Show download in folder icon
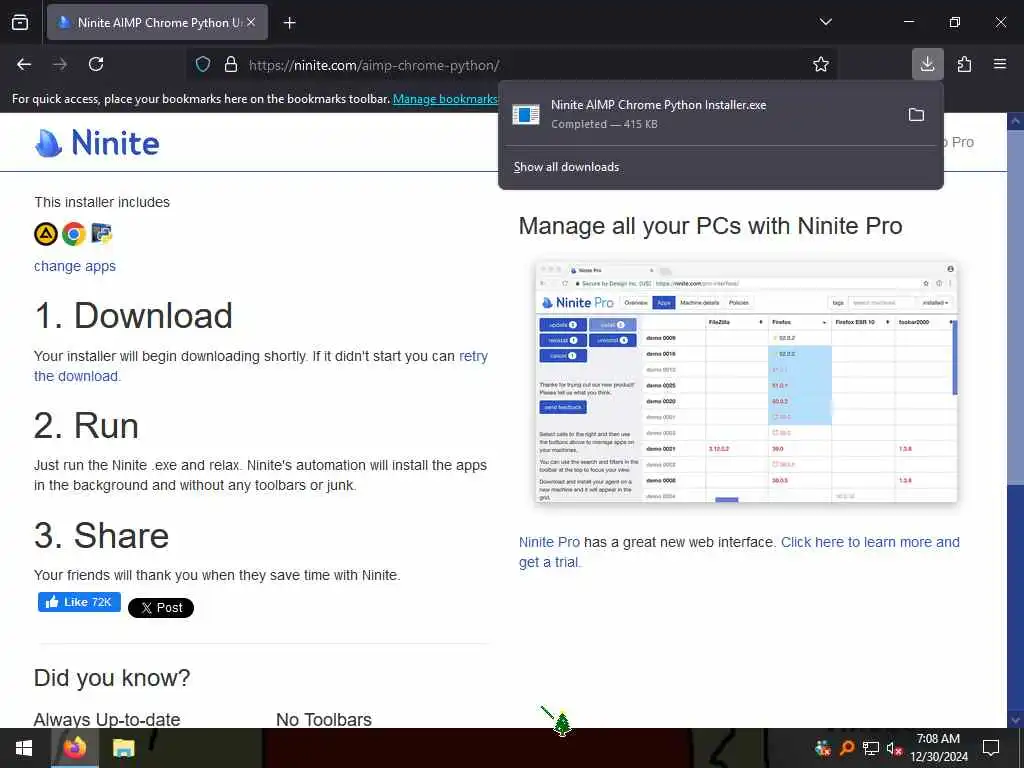The height and width of the screenshot is (768, 1024). point(916,114)
